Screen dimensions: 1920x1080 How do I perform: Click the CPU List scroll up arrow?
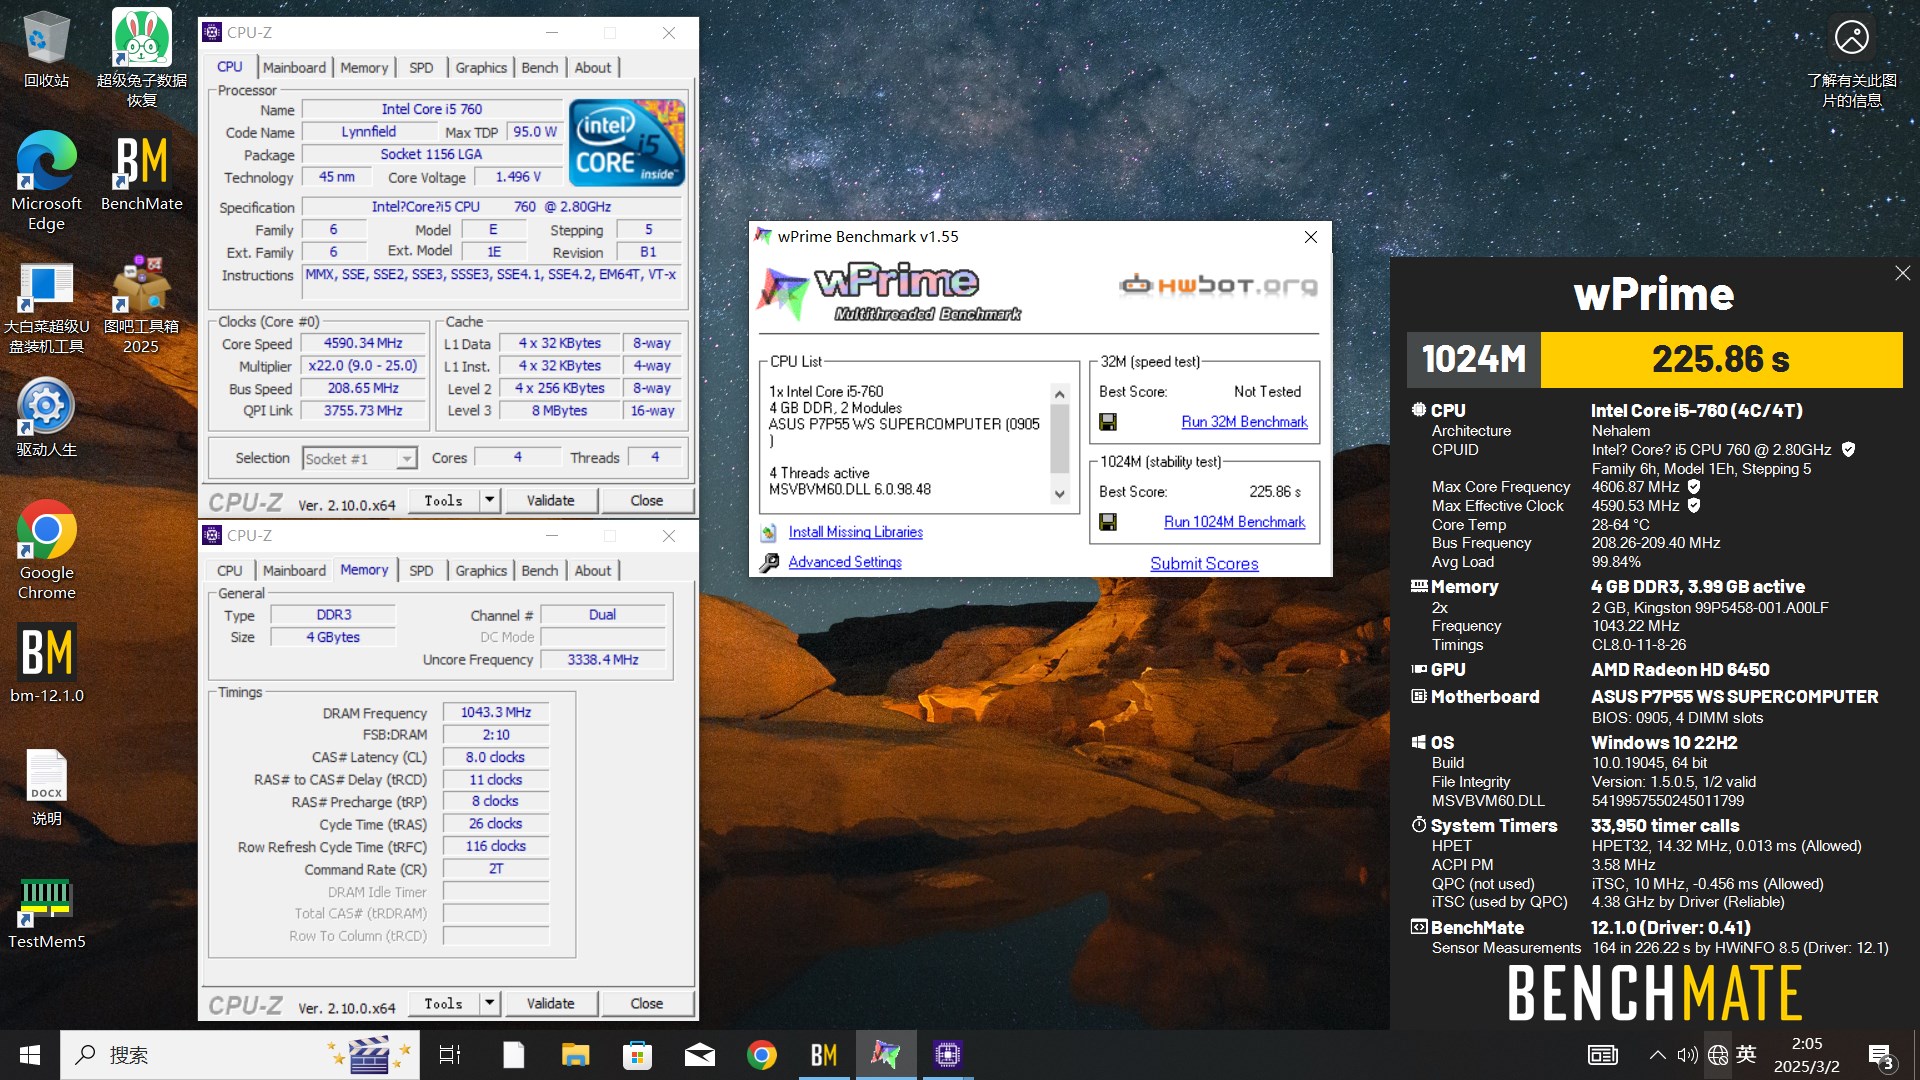[x=1060, y=393]
